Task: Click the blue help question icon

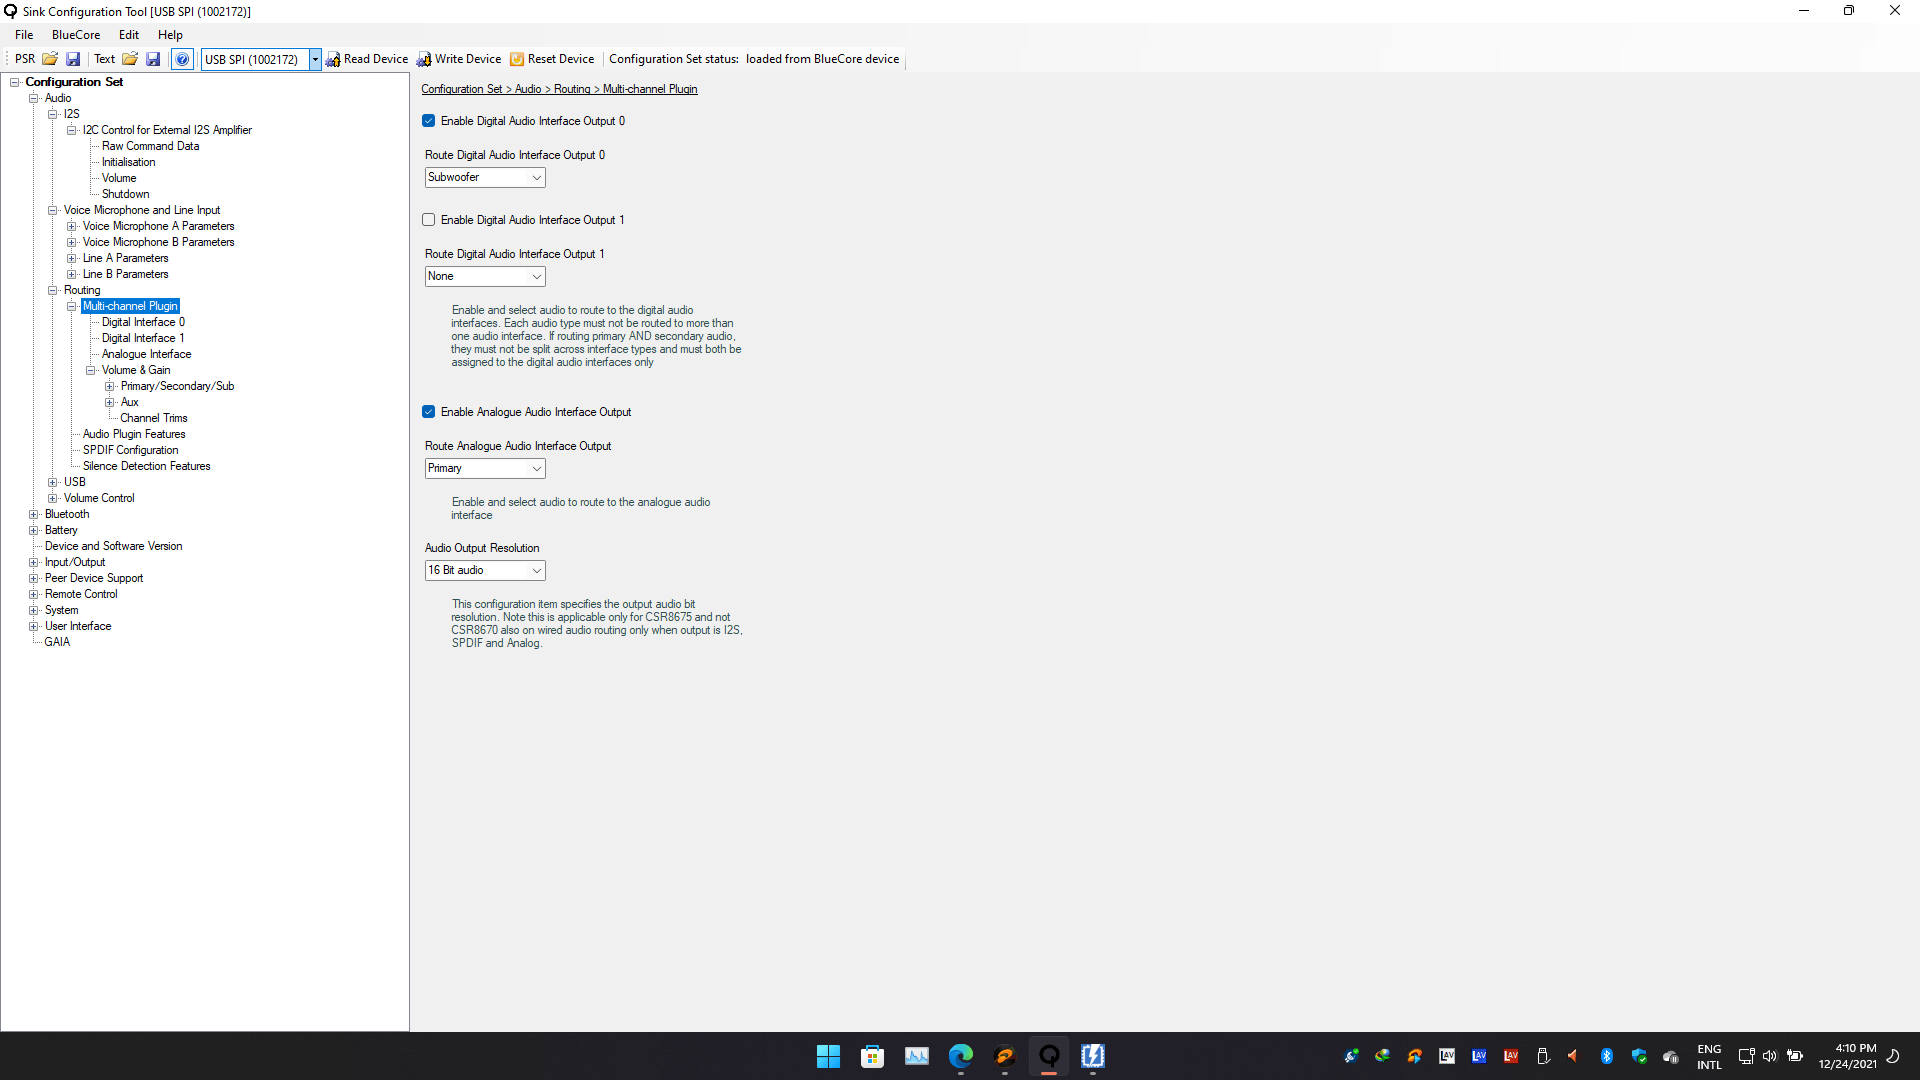Action: (x=182, y=59)
